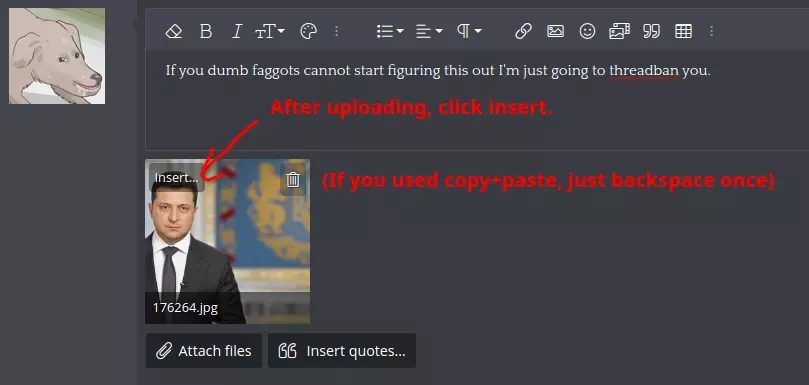Open the text color palette
Image resolution: width=809 pixels, height=385 pixels.
(308, 31)
